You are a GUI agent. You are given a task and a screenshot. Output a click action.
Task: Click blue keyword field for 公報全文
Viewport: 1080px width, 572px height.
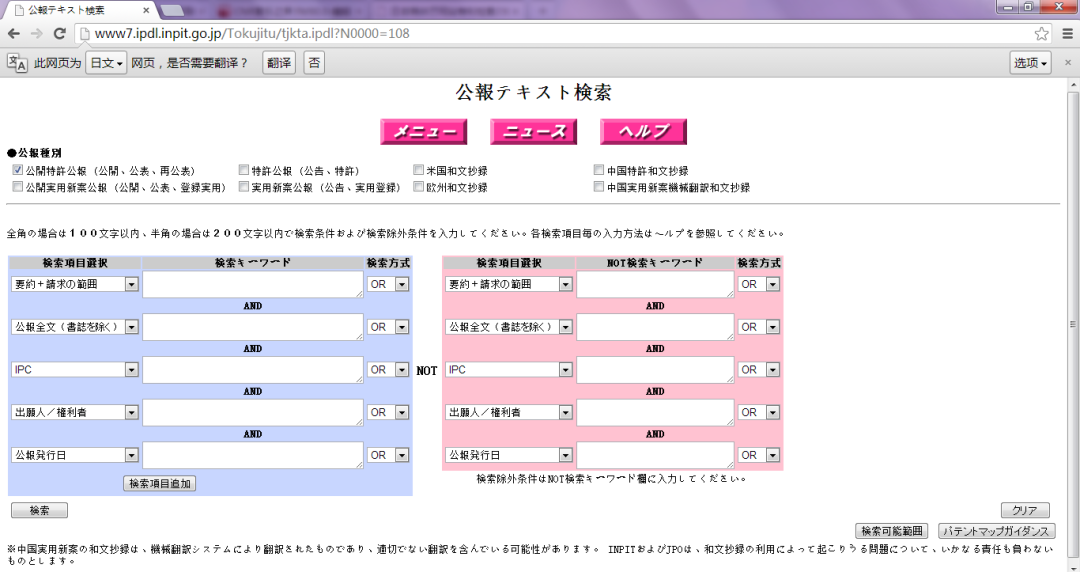(x=253, y=327)
